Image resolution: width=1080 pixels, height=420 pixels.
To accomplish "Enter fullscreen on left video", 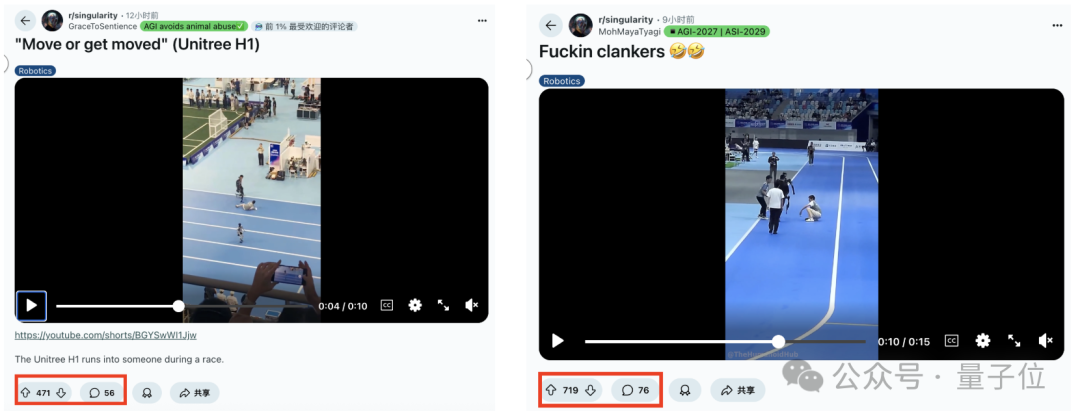I will click(444, 305).
